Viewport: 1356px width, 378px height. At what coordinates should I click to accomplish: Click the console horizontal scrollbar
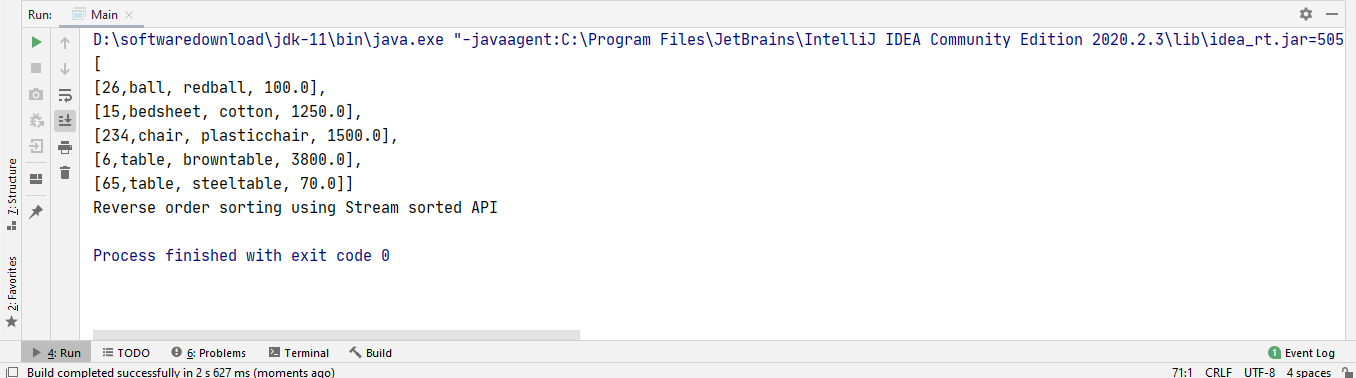(336, 335)
